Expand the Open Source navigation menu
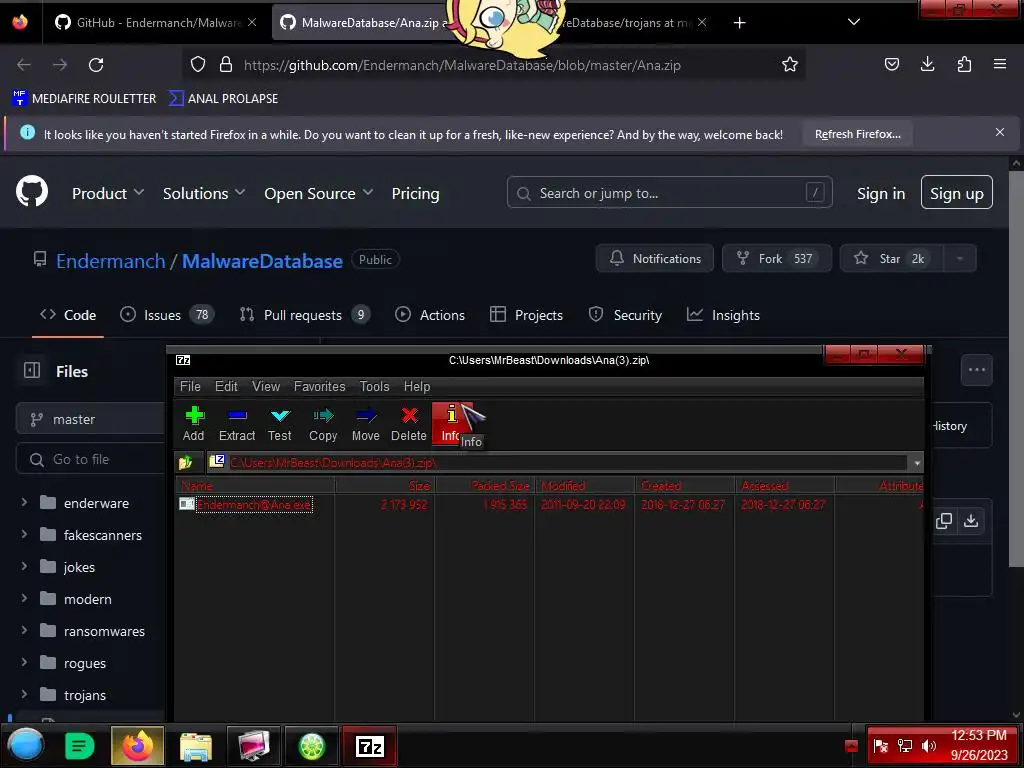Screen dimensions: 1024x768 [x=318, y=193]
